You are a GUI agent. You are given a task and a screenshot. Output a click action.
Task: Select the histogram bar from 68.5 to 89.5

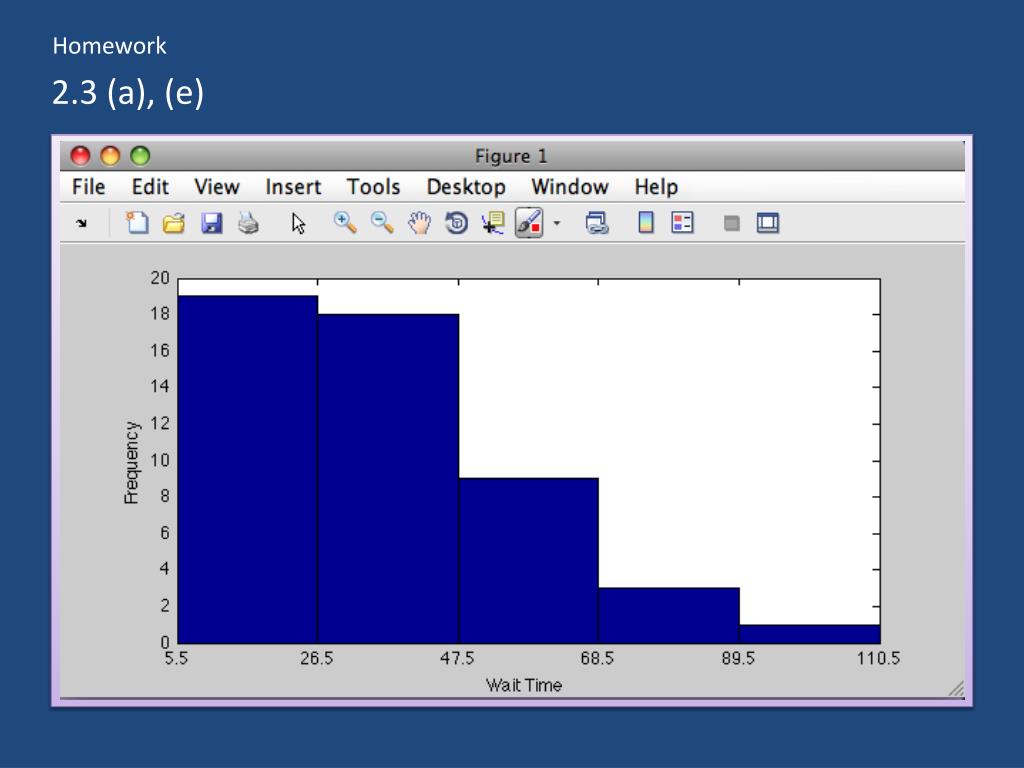pos(669,616)
